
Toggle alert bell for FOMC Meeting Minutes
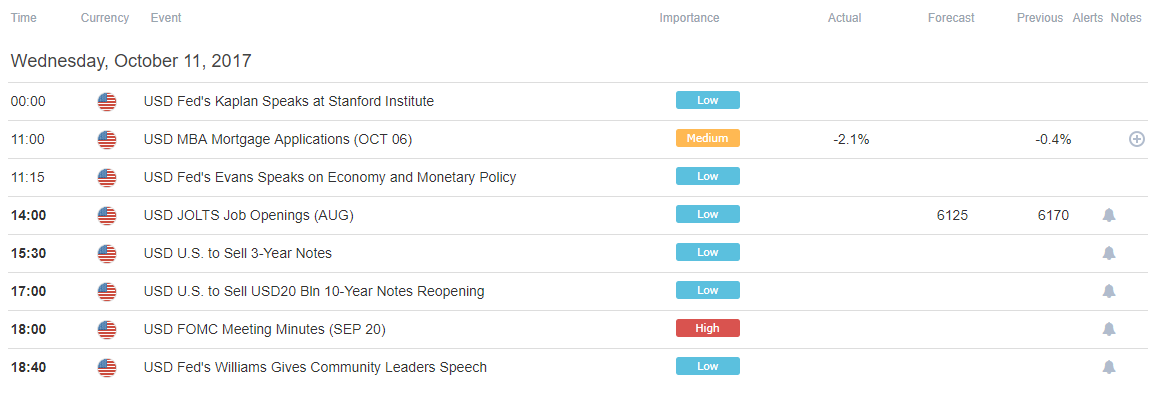pyautogui.click(x=1109, y=329)
